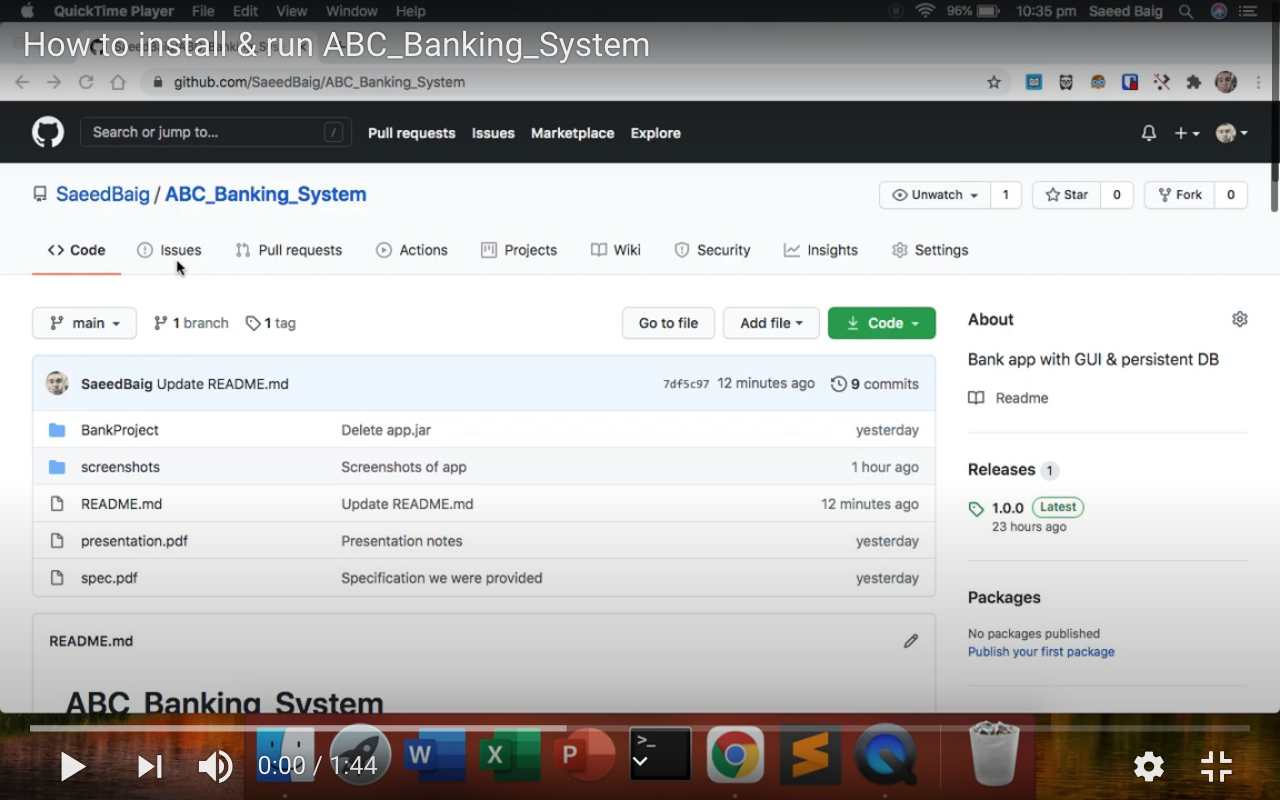
Task: Edit README with the pencil icon
Action: point(911,641)
